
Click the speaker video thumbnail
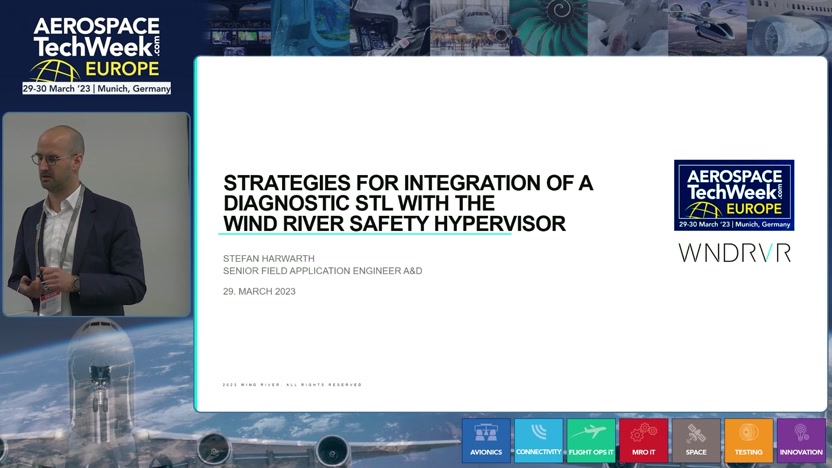pyautogui.click(x=96, y=214)
